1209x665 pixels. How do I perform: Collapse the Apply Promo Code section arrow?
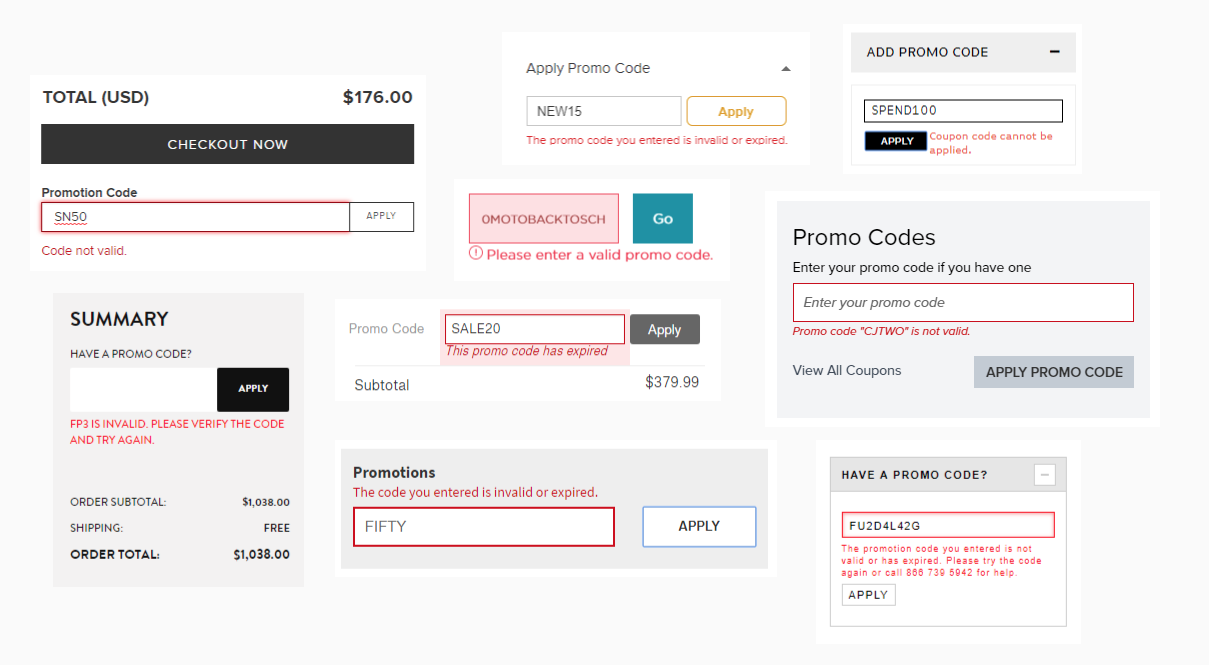click(x=786, y=68)
